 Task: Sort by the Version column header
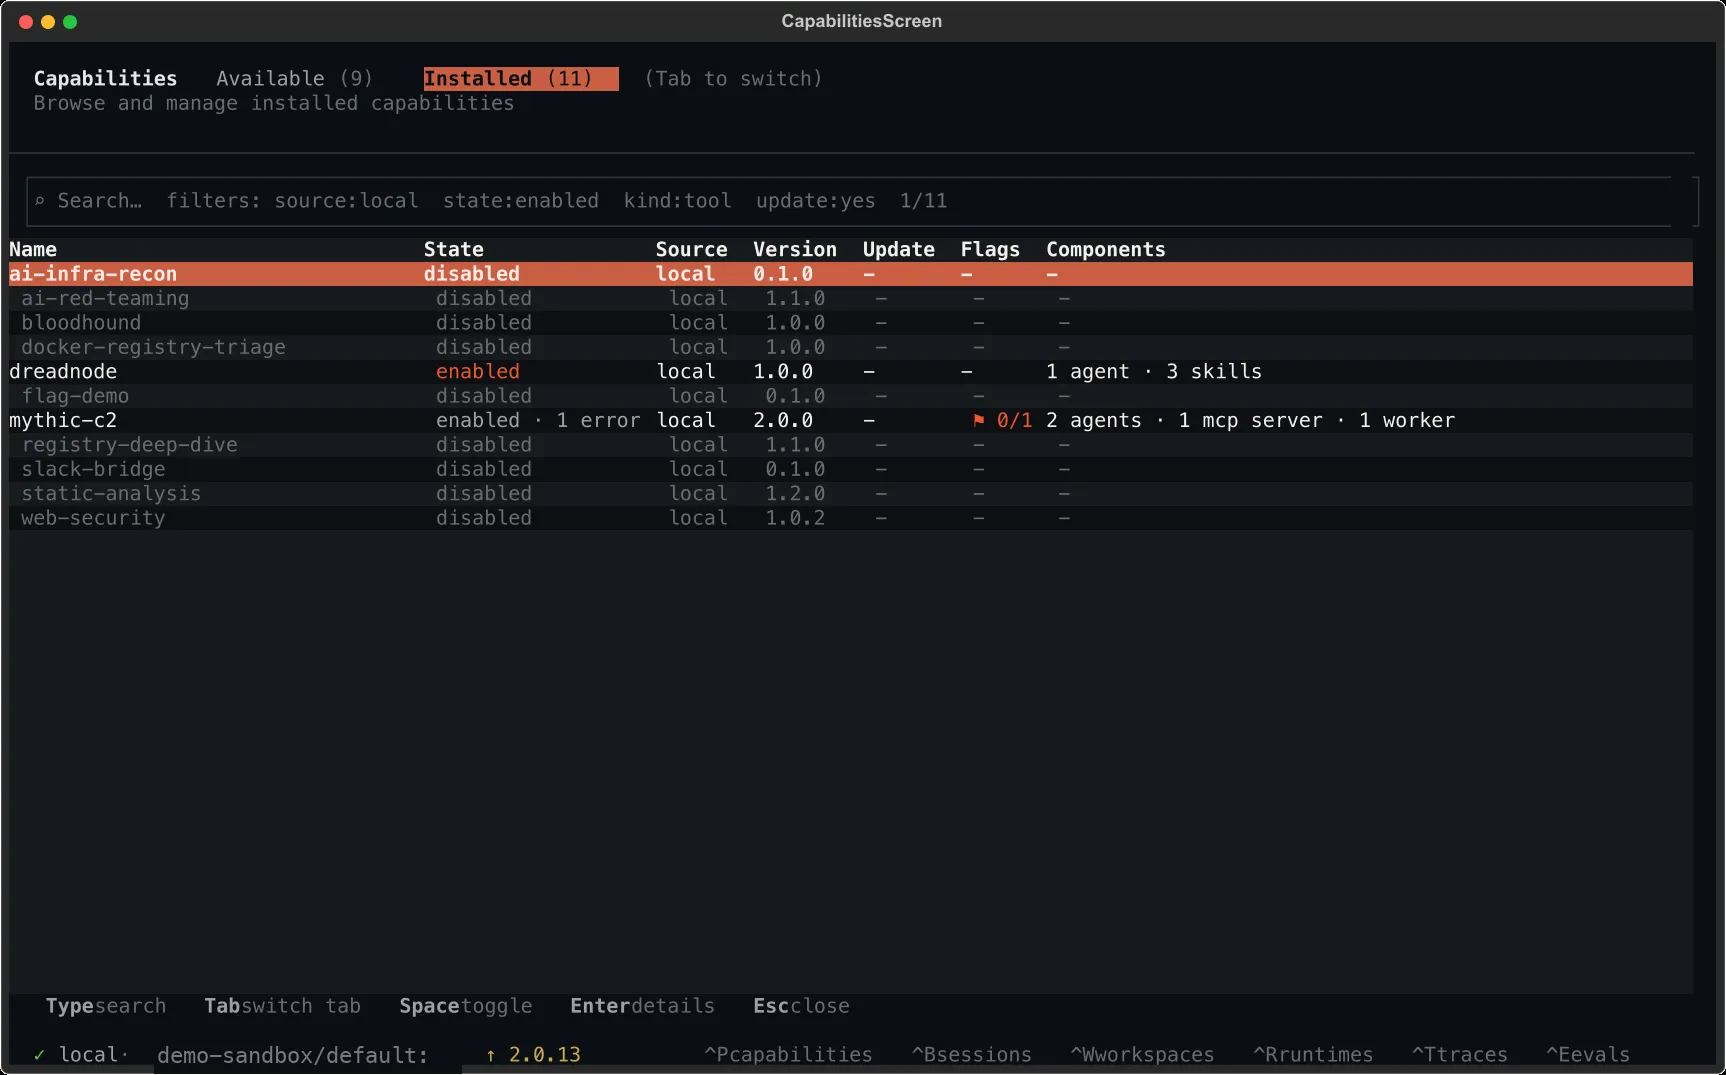click(x=795, y=249)
